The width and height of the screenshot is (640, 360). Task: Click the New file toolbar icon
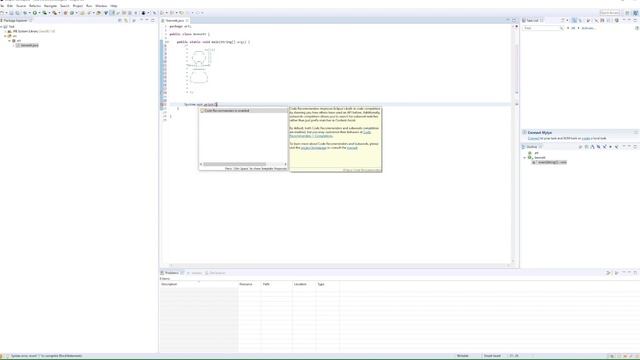coord(2,13)
